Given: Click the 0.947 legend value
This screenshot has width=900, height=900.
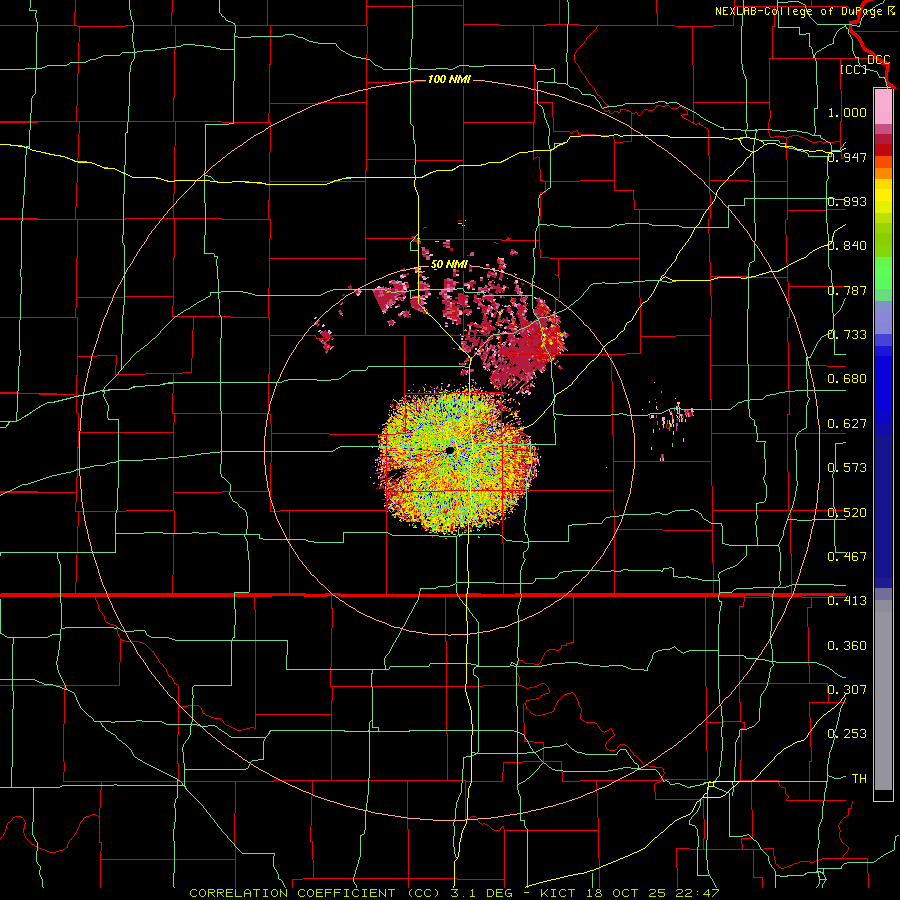Looking at the screenshot, I should [x=847, y=157].
